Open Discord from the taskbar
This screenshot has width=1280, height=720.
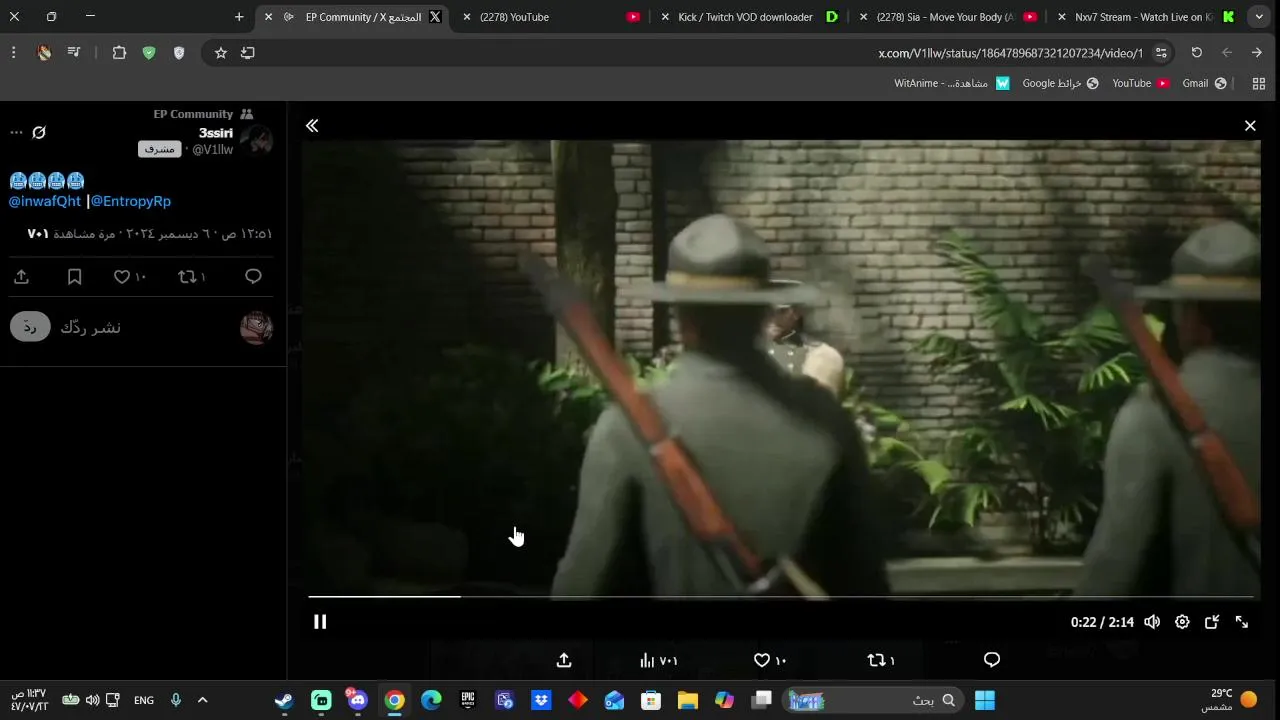pos(358,700)
